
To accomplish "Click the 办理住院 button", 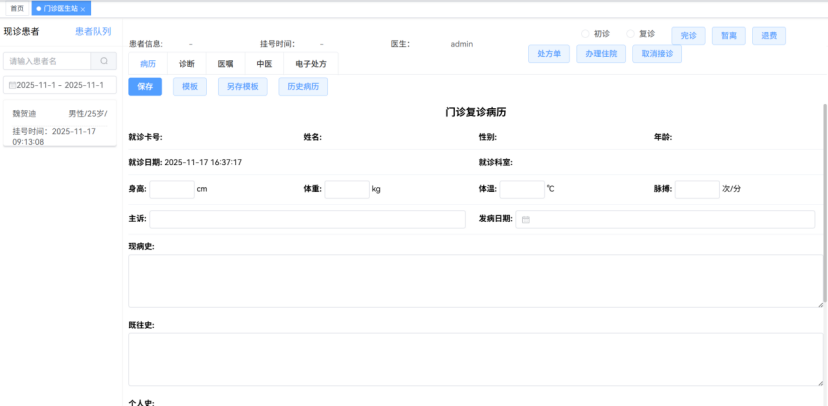I will coord(601,54).
